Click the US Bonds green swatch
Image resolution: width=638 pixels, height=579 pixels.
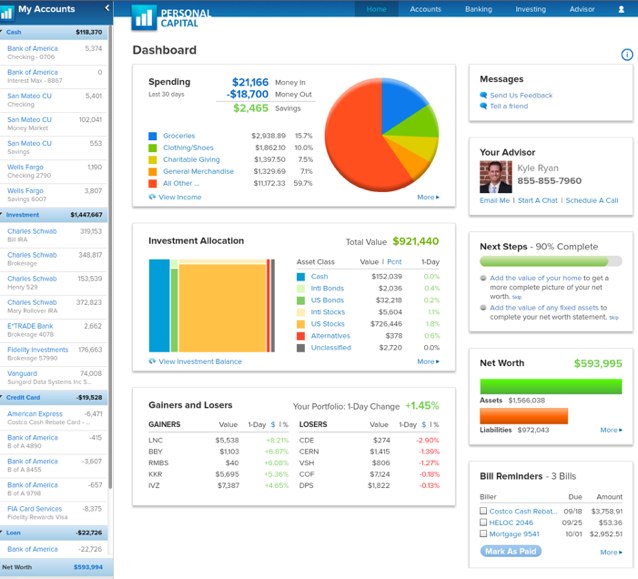(301, 300)
